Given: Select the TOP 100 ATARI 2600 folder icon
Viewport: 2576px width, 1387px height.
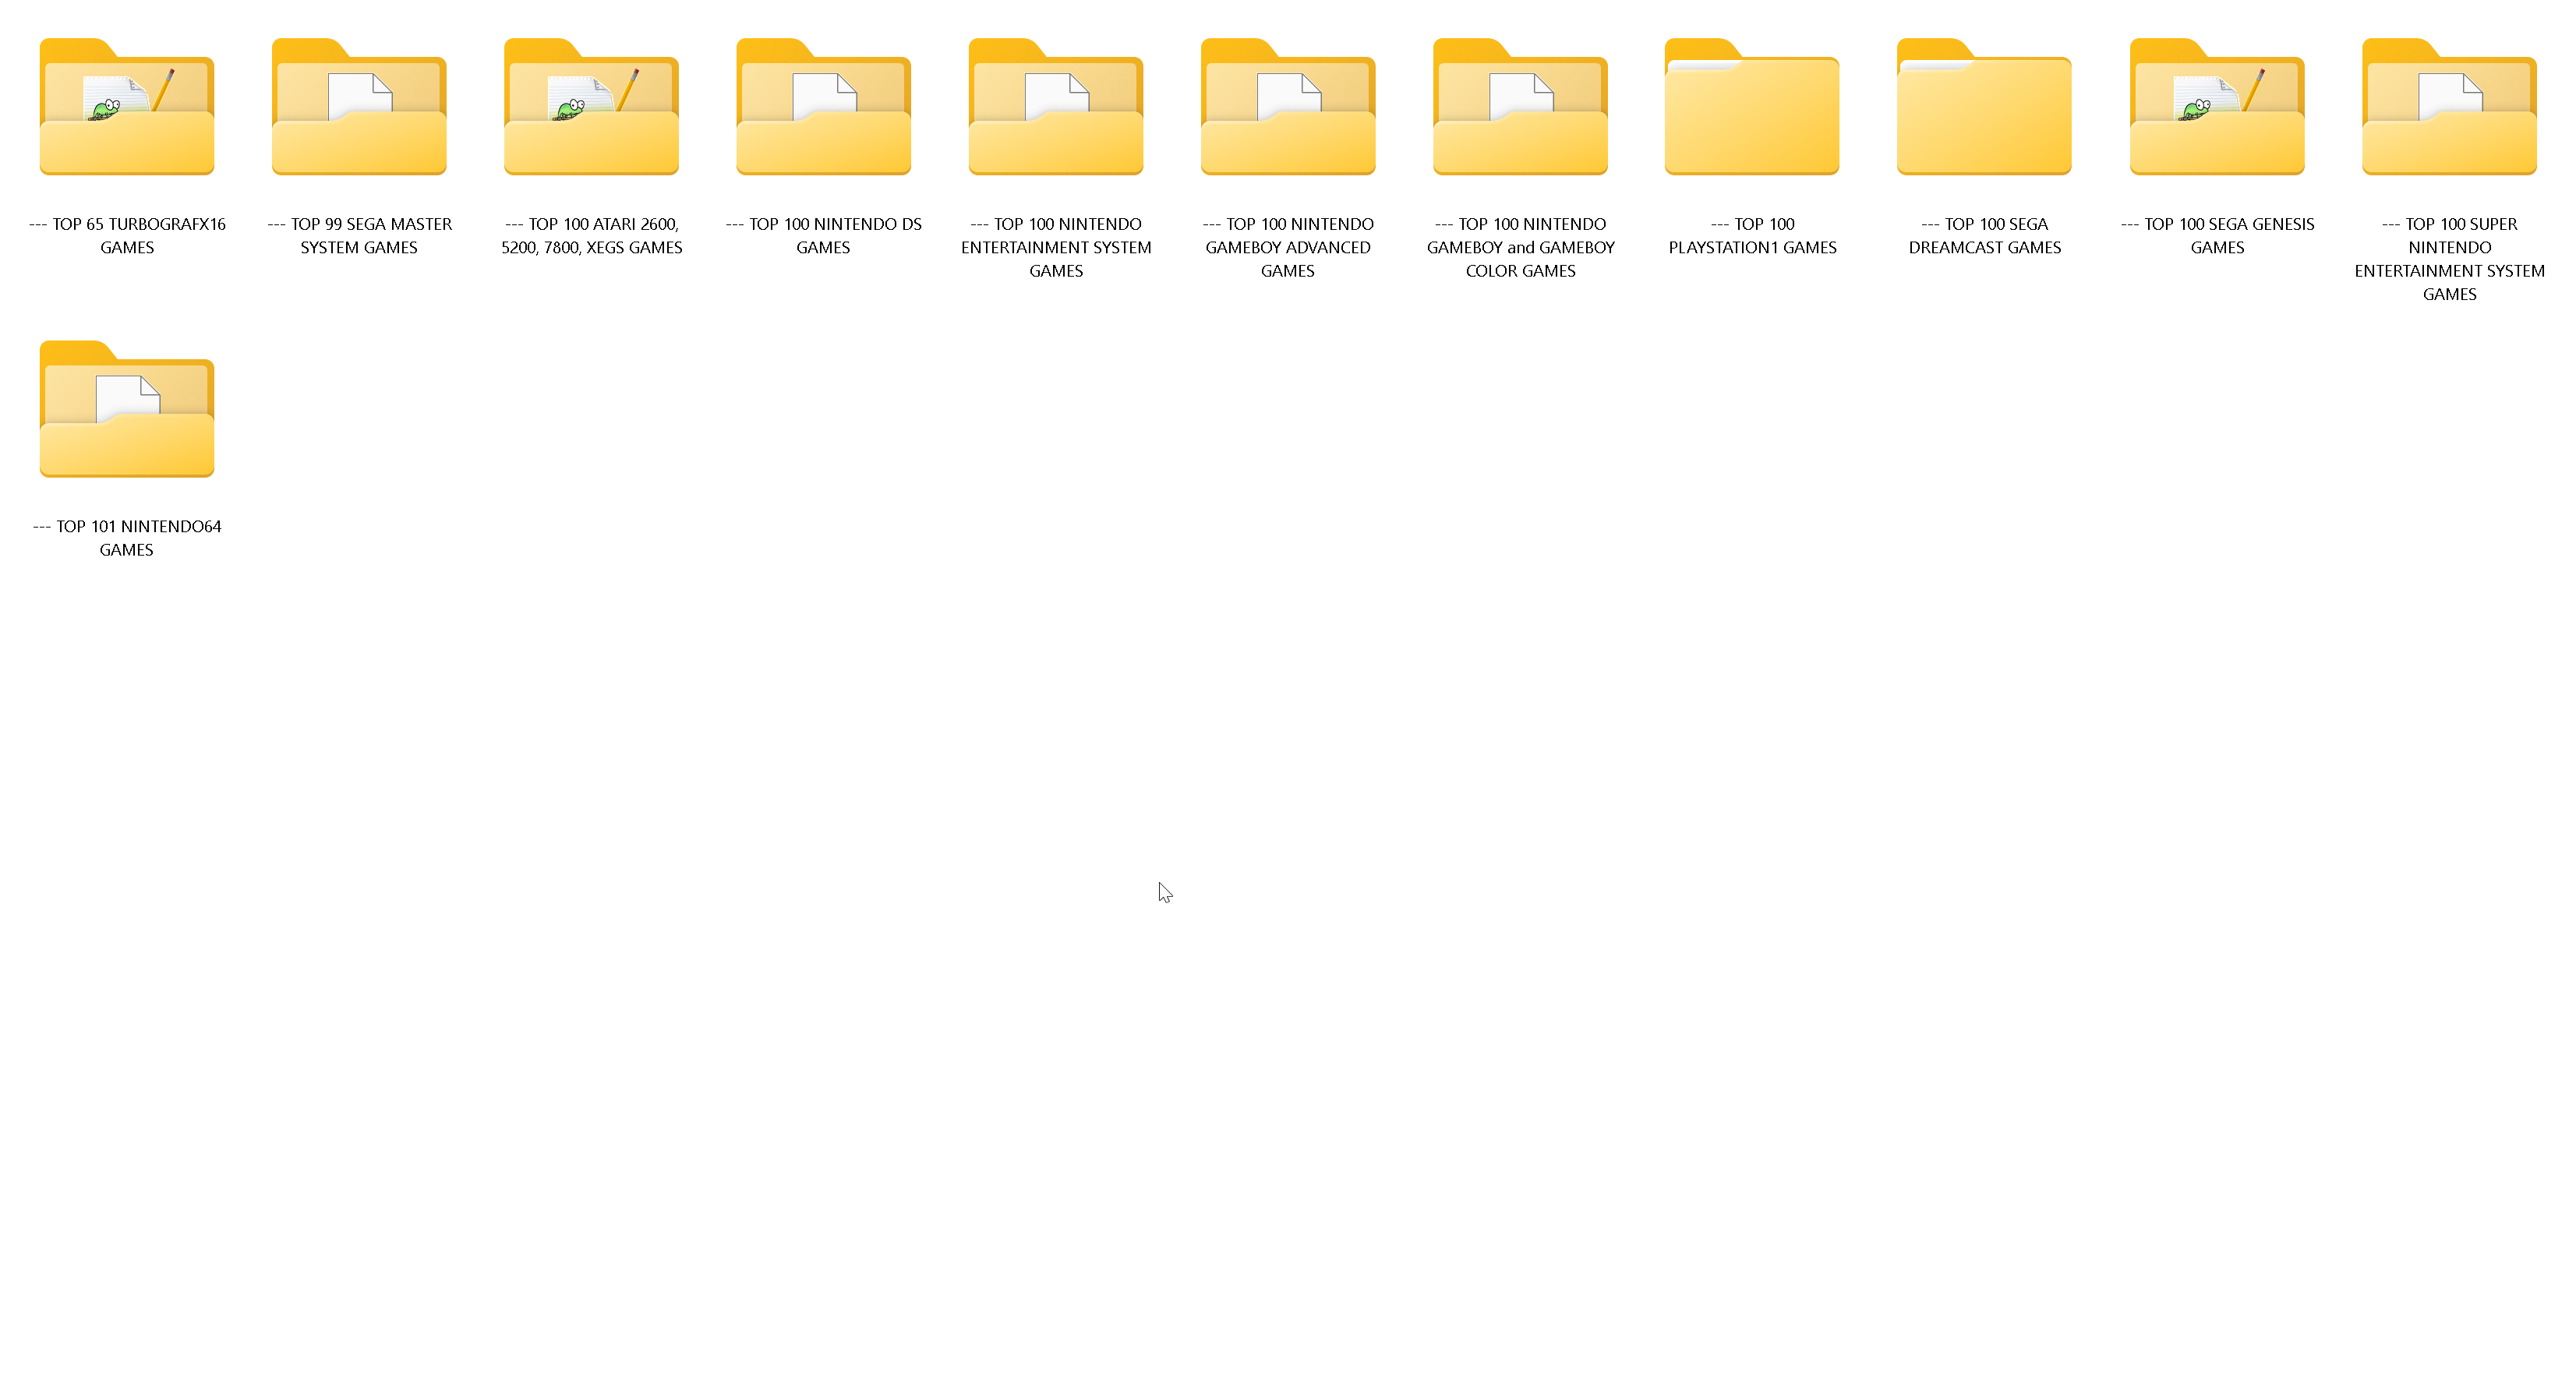Looking at the screenshot, I should click(x=591, y=108).
